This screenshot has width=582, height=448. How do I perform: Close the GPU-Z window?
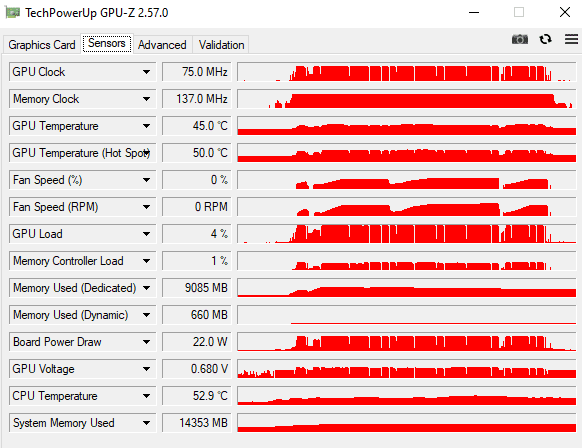(x=565, y=12)
